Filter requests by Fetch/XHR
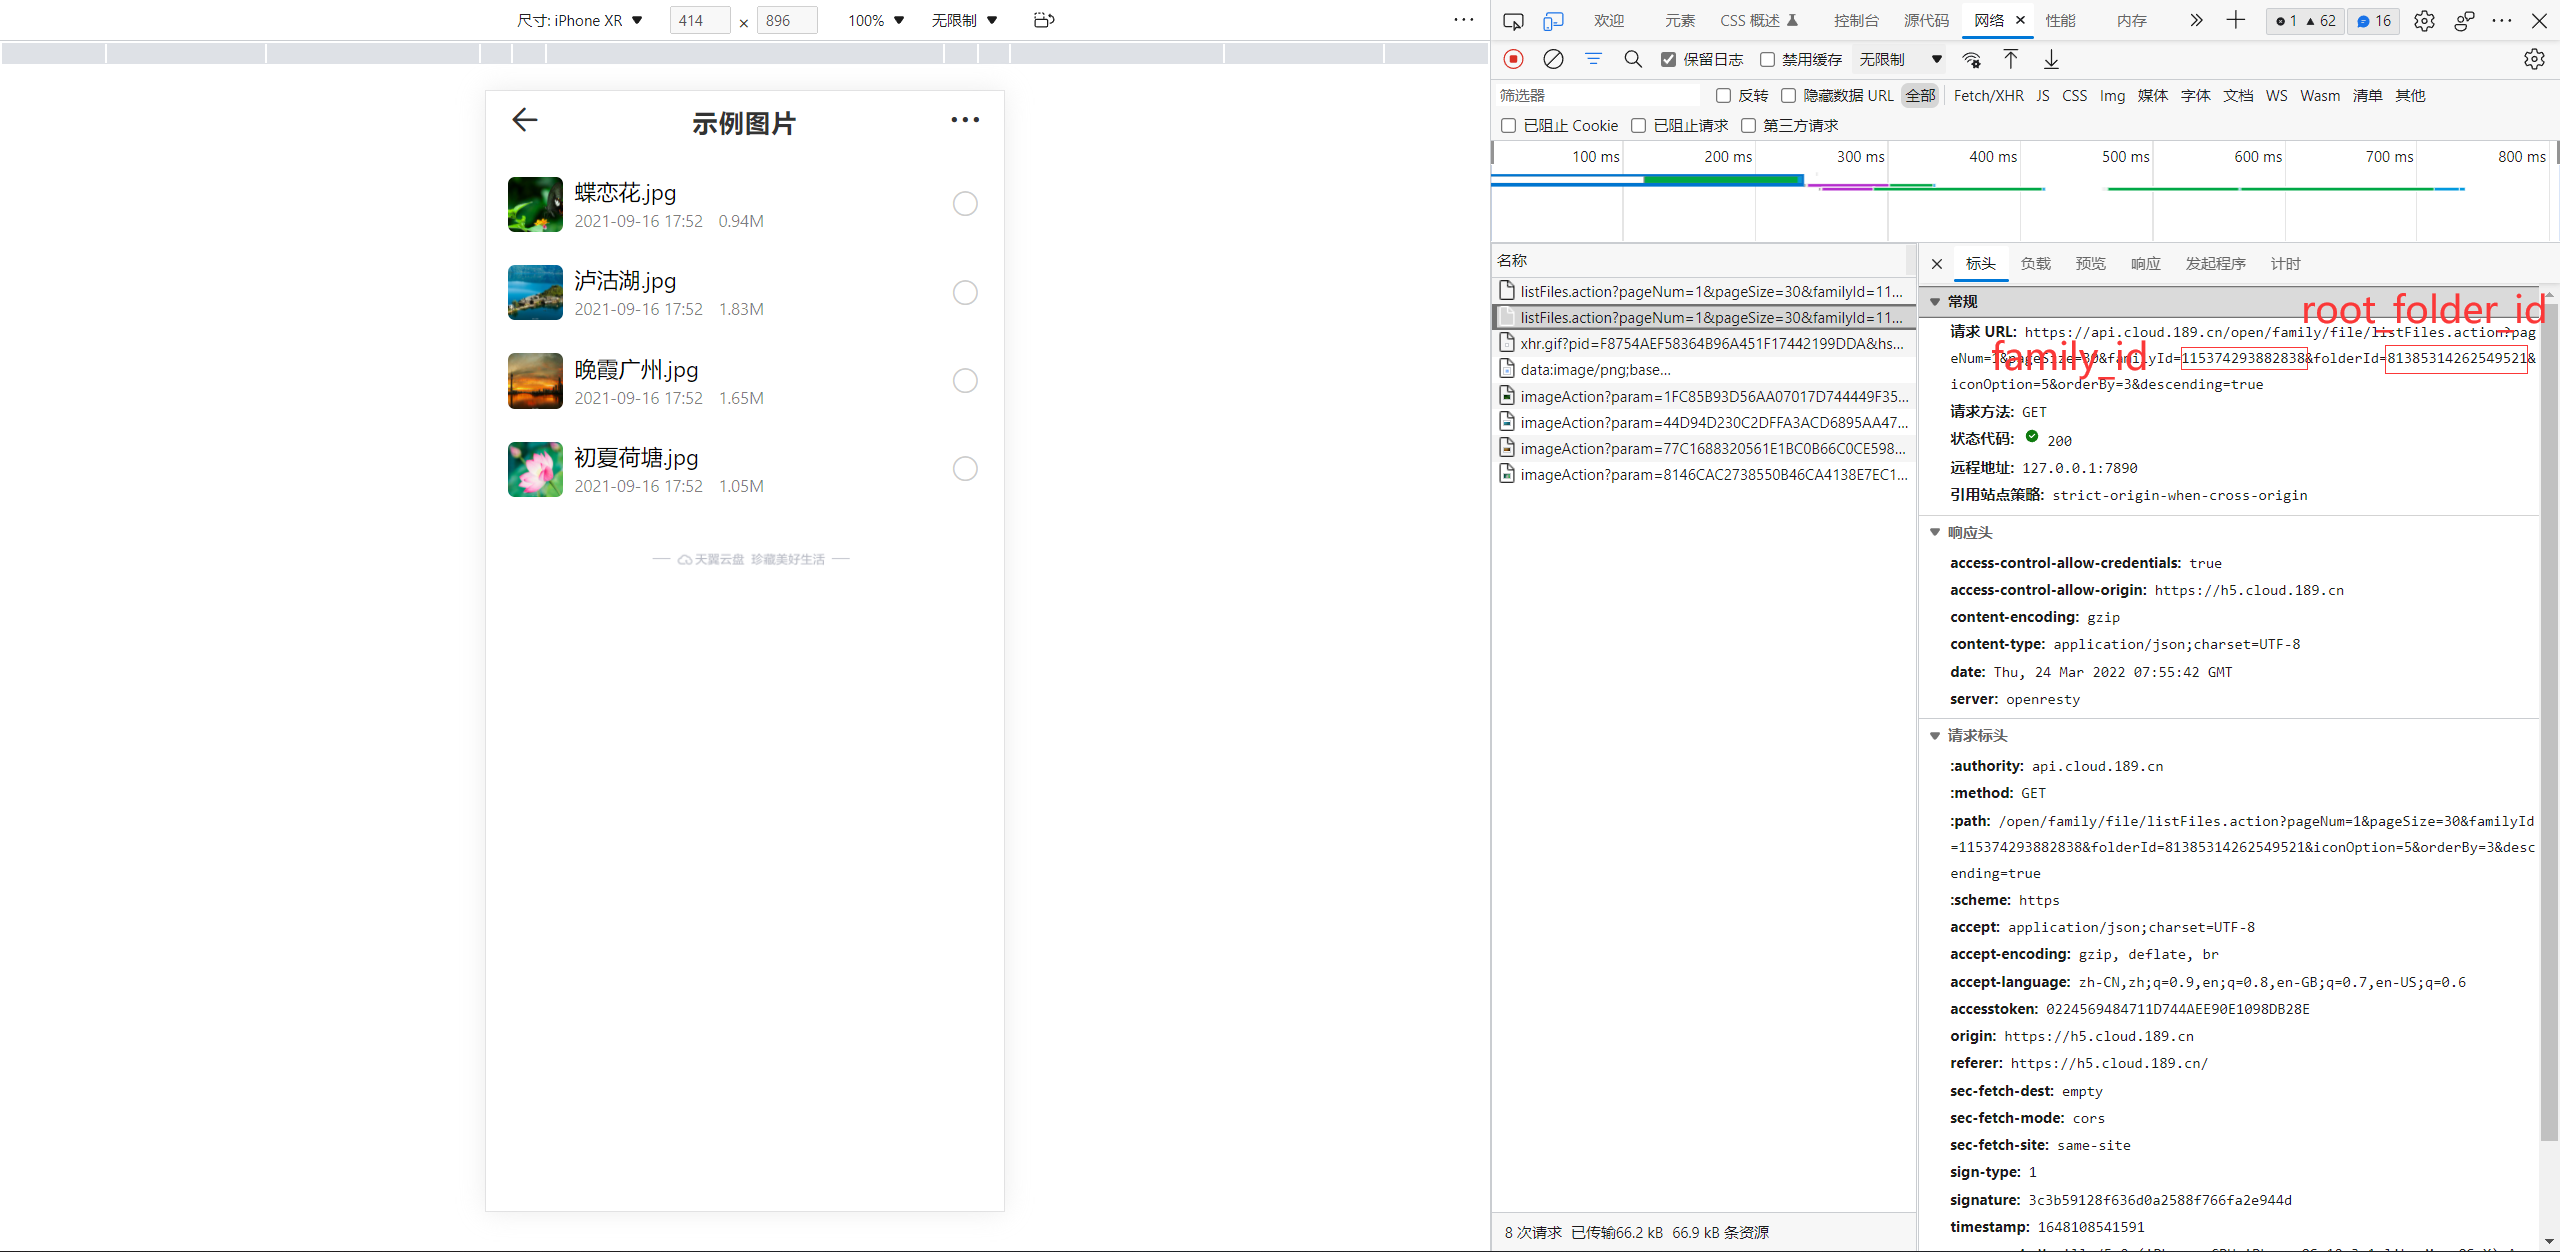The image size is (2560, 1252). (1988, 96)
